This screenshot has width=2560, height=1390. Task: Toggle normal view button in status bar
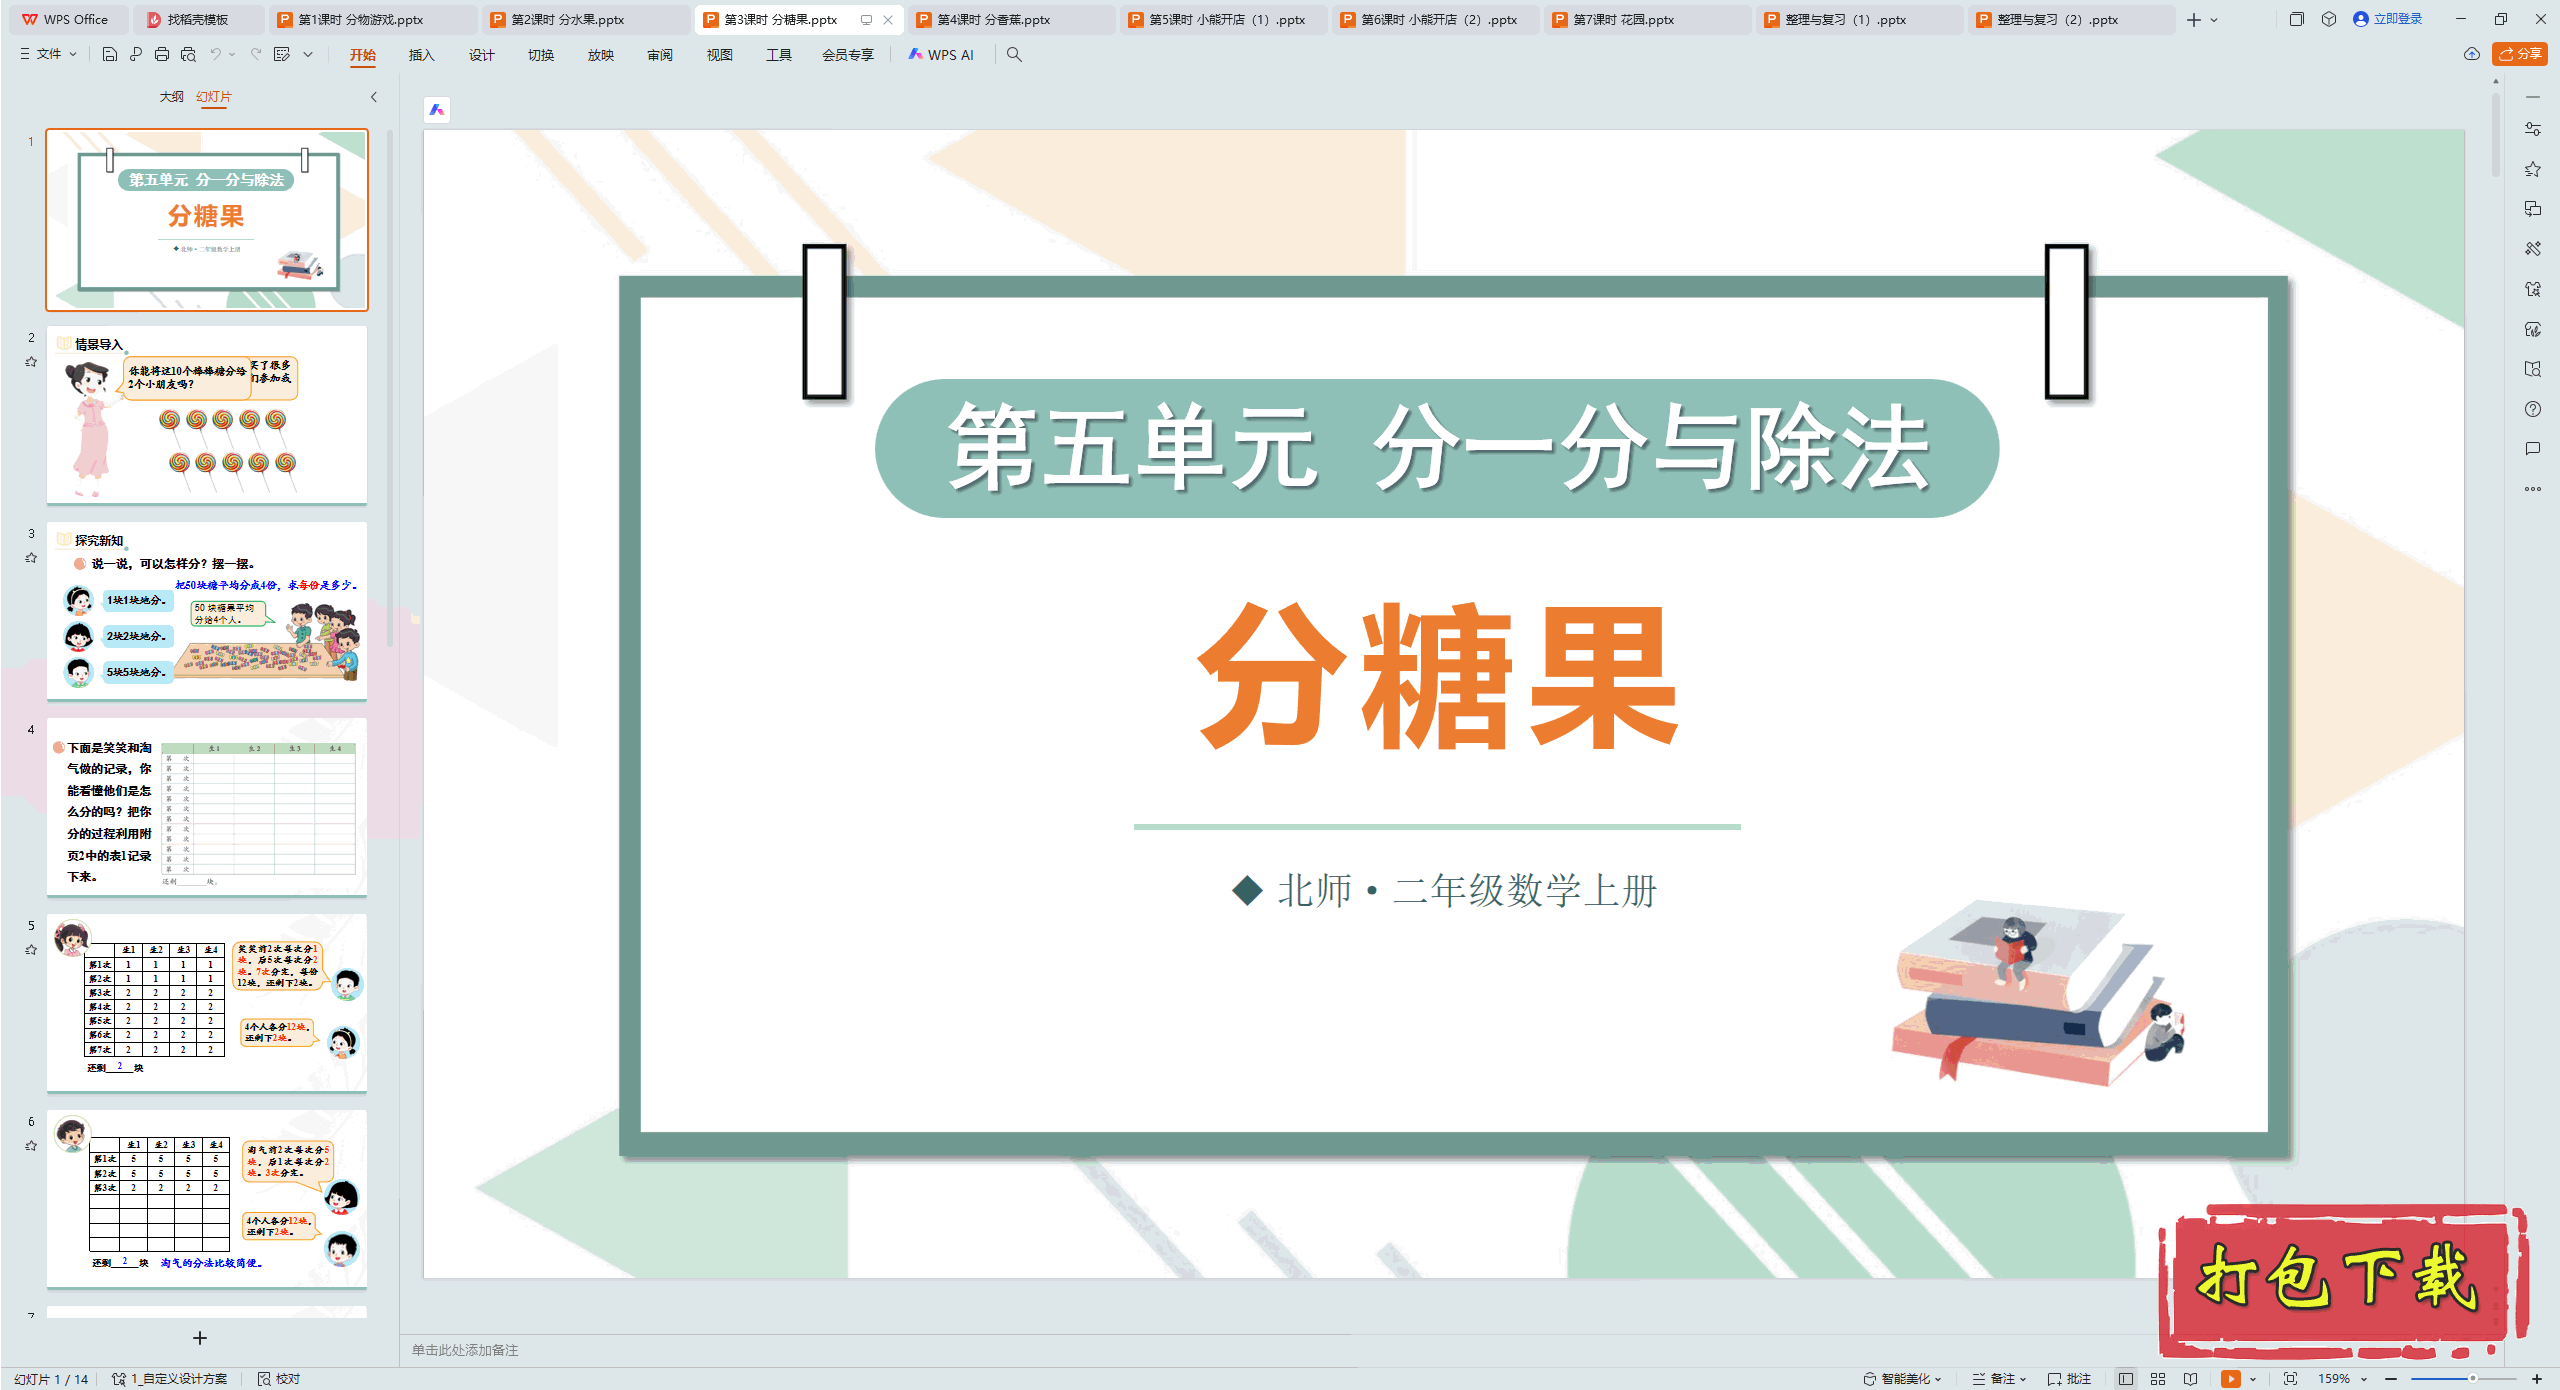2126,1378
